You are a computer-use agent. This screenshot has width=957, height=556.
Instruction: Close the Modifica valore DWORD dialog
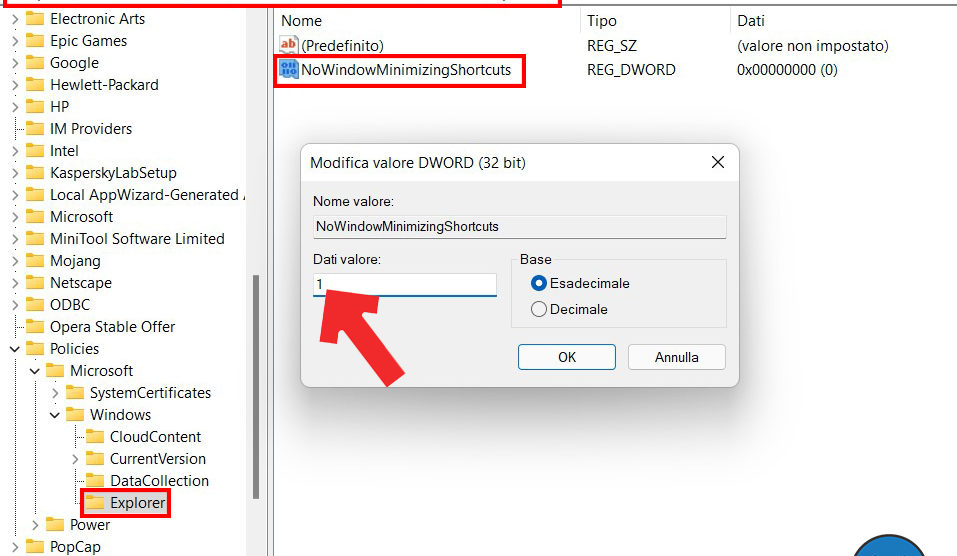click(x=718, y=162)
